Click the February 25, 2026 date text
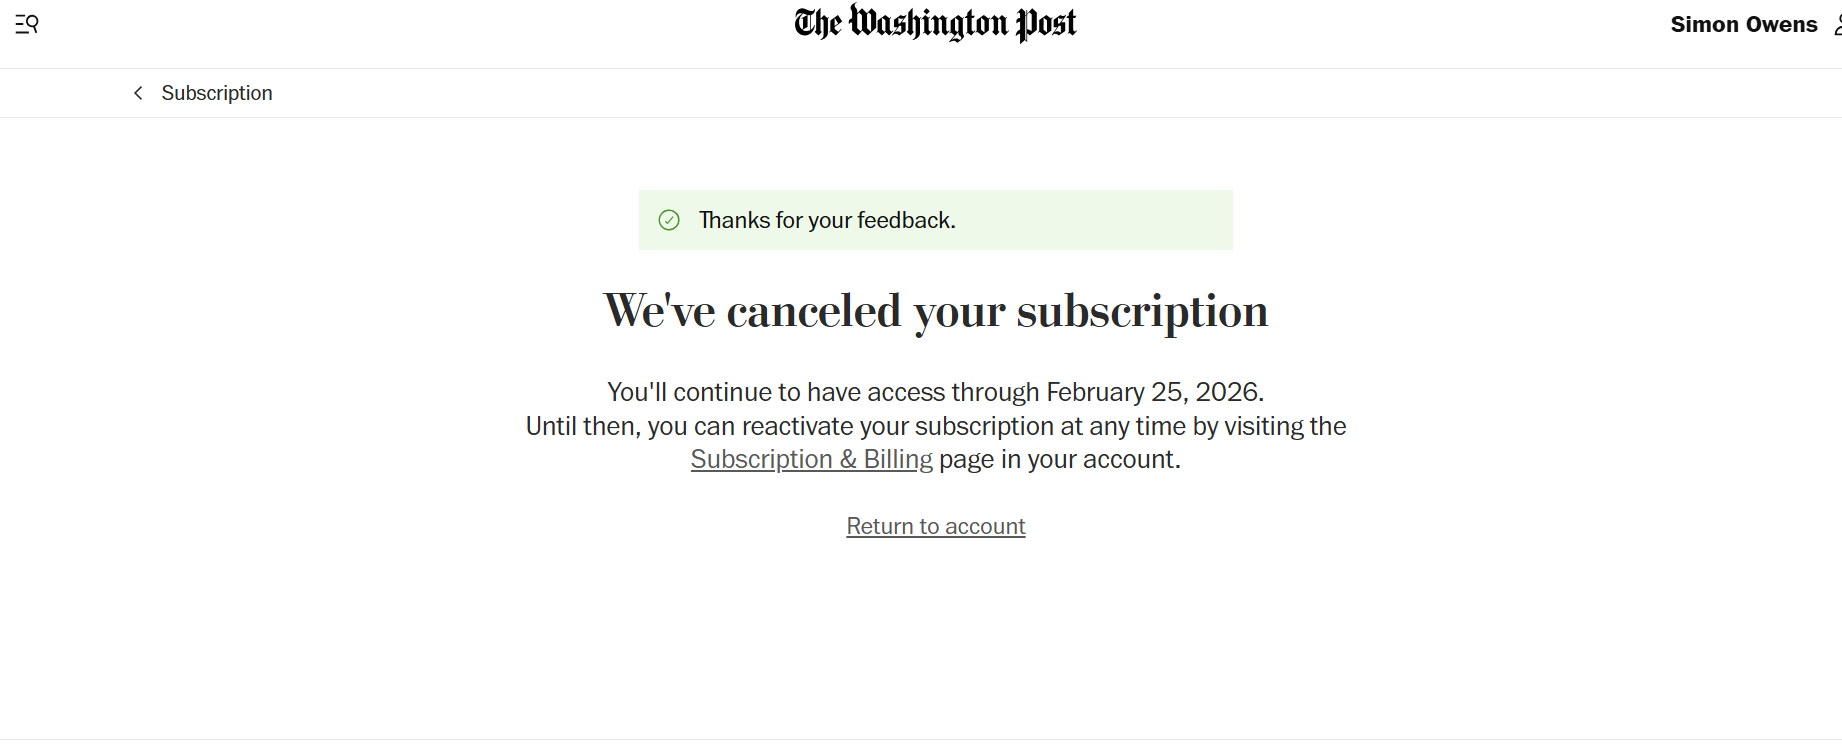The width and height of the screenshot is (1842, 754). point(1153,392)
